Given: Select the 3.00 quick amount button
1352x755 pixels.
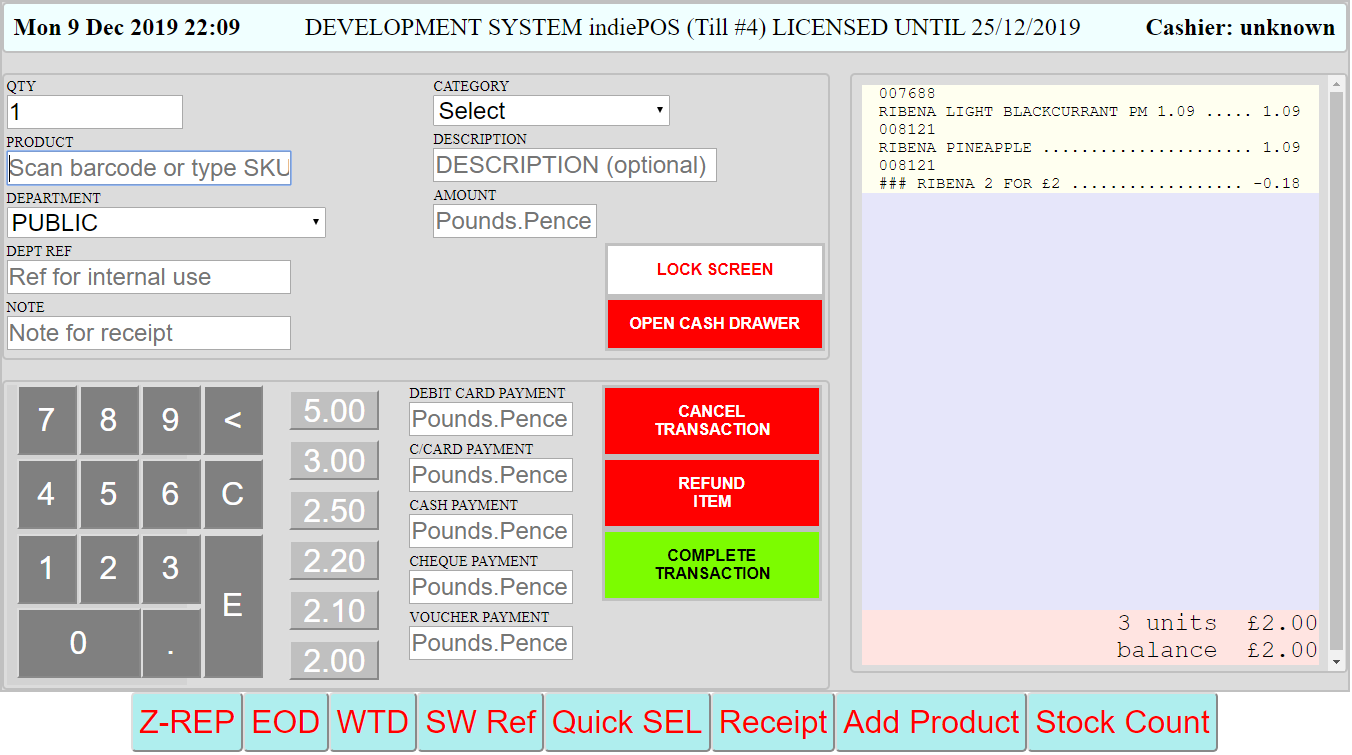Looking at the screenshot, I should click(x=334, y=461).
